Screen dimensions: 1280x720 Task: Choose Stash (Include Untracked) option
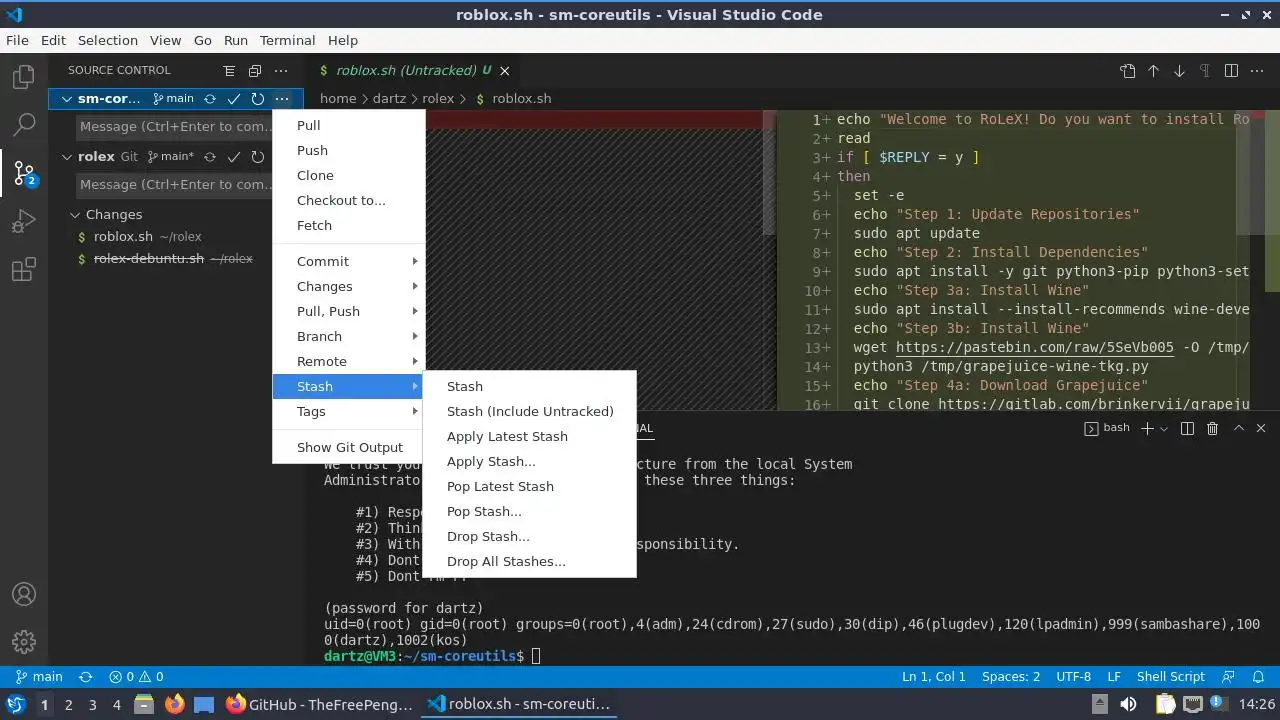(529, 411)
